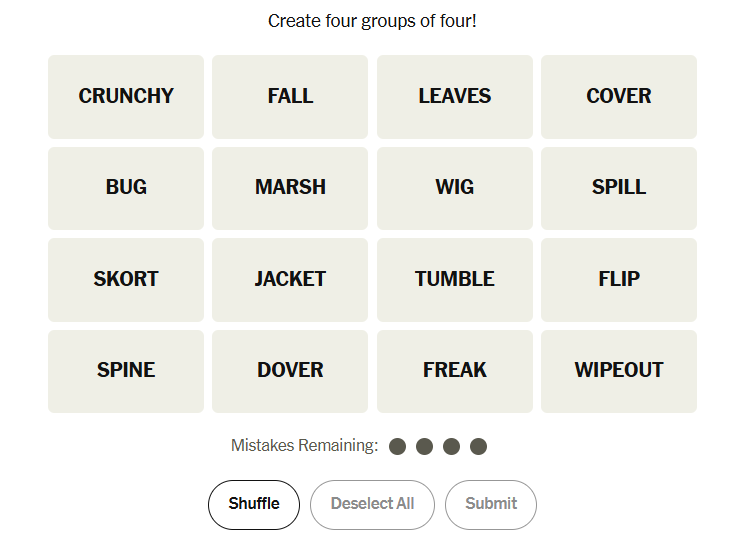Viewport: 749px width, 558px height.
Task: Choose the BUG word tile
Action: 126,188
